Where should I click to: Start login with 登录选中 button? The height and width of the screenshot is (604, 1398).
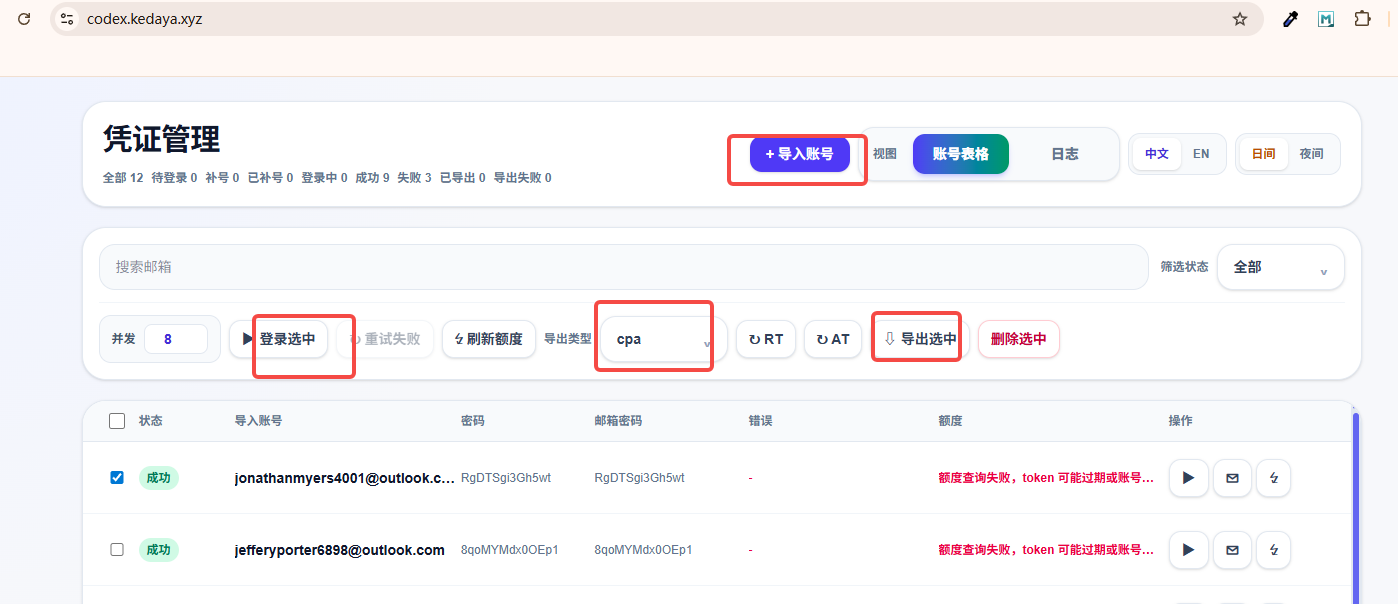279,339
